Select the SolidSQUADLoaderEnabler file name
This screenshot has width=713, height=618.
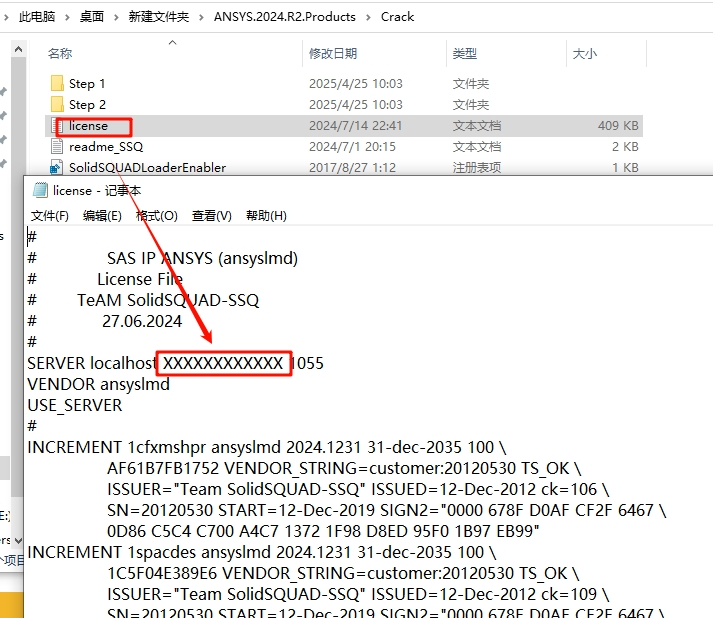[147, 167]
